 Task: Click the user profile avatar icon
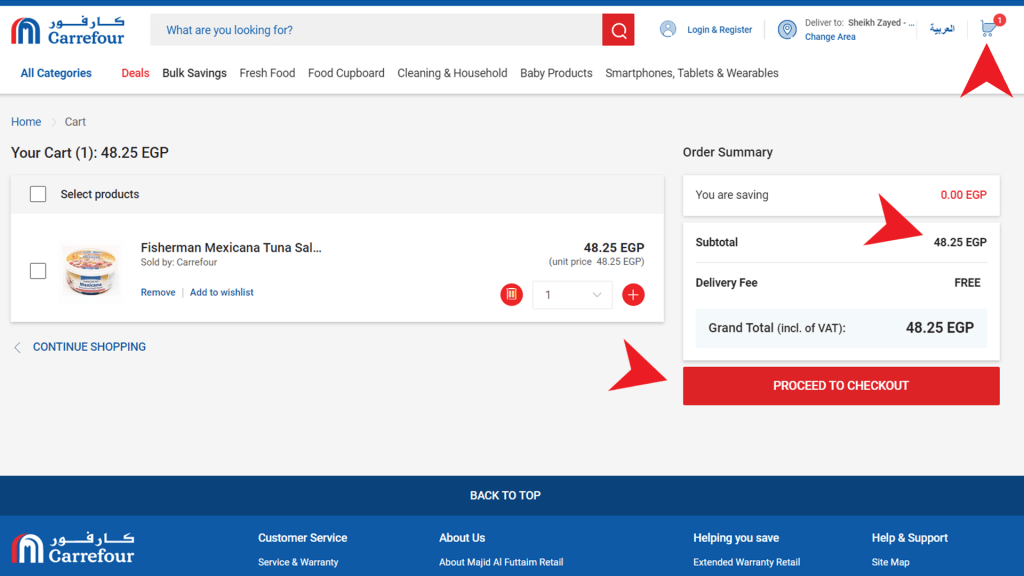coord(667,29)
